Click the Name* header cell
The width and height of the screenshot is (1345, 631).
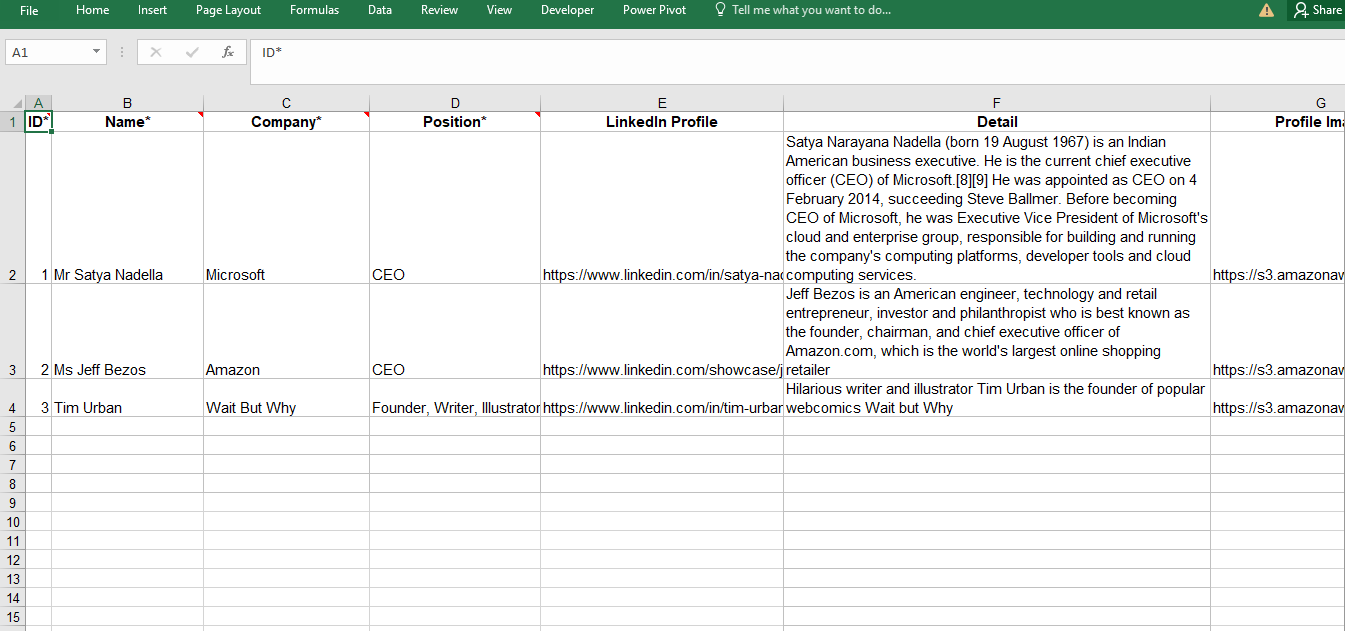(127, 122)
